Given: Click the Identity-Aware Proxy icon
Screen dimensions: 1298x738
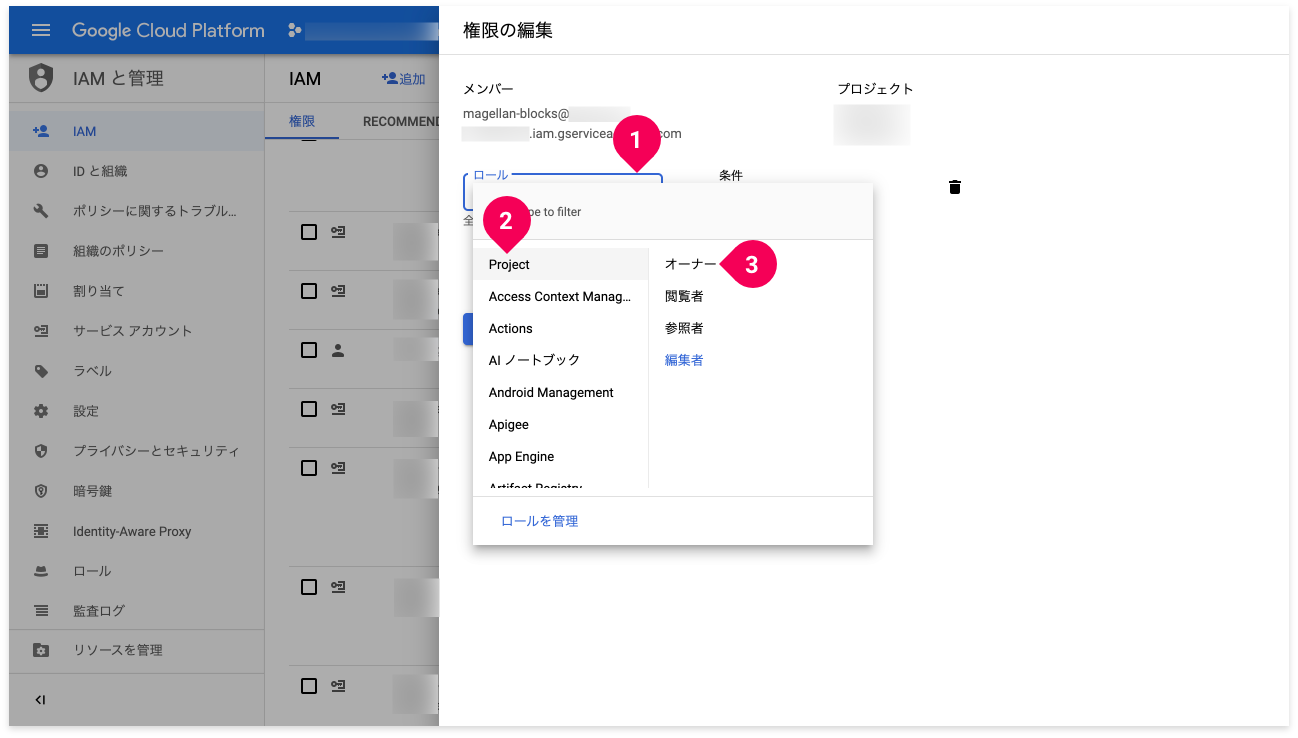Looking at the screenshot, I should coord(41,531).
